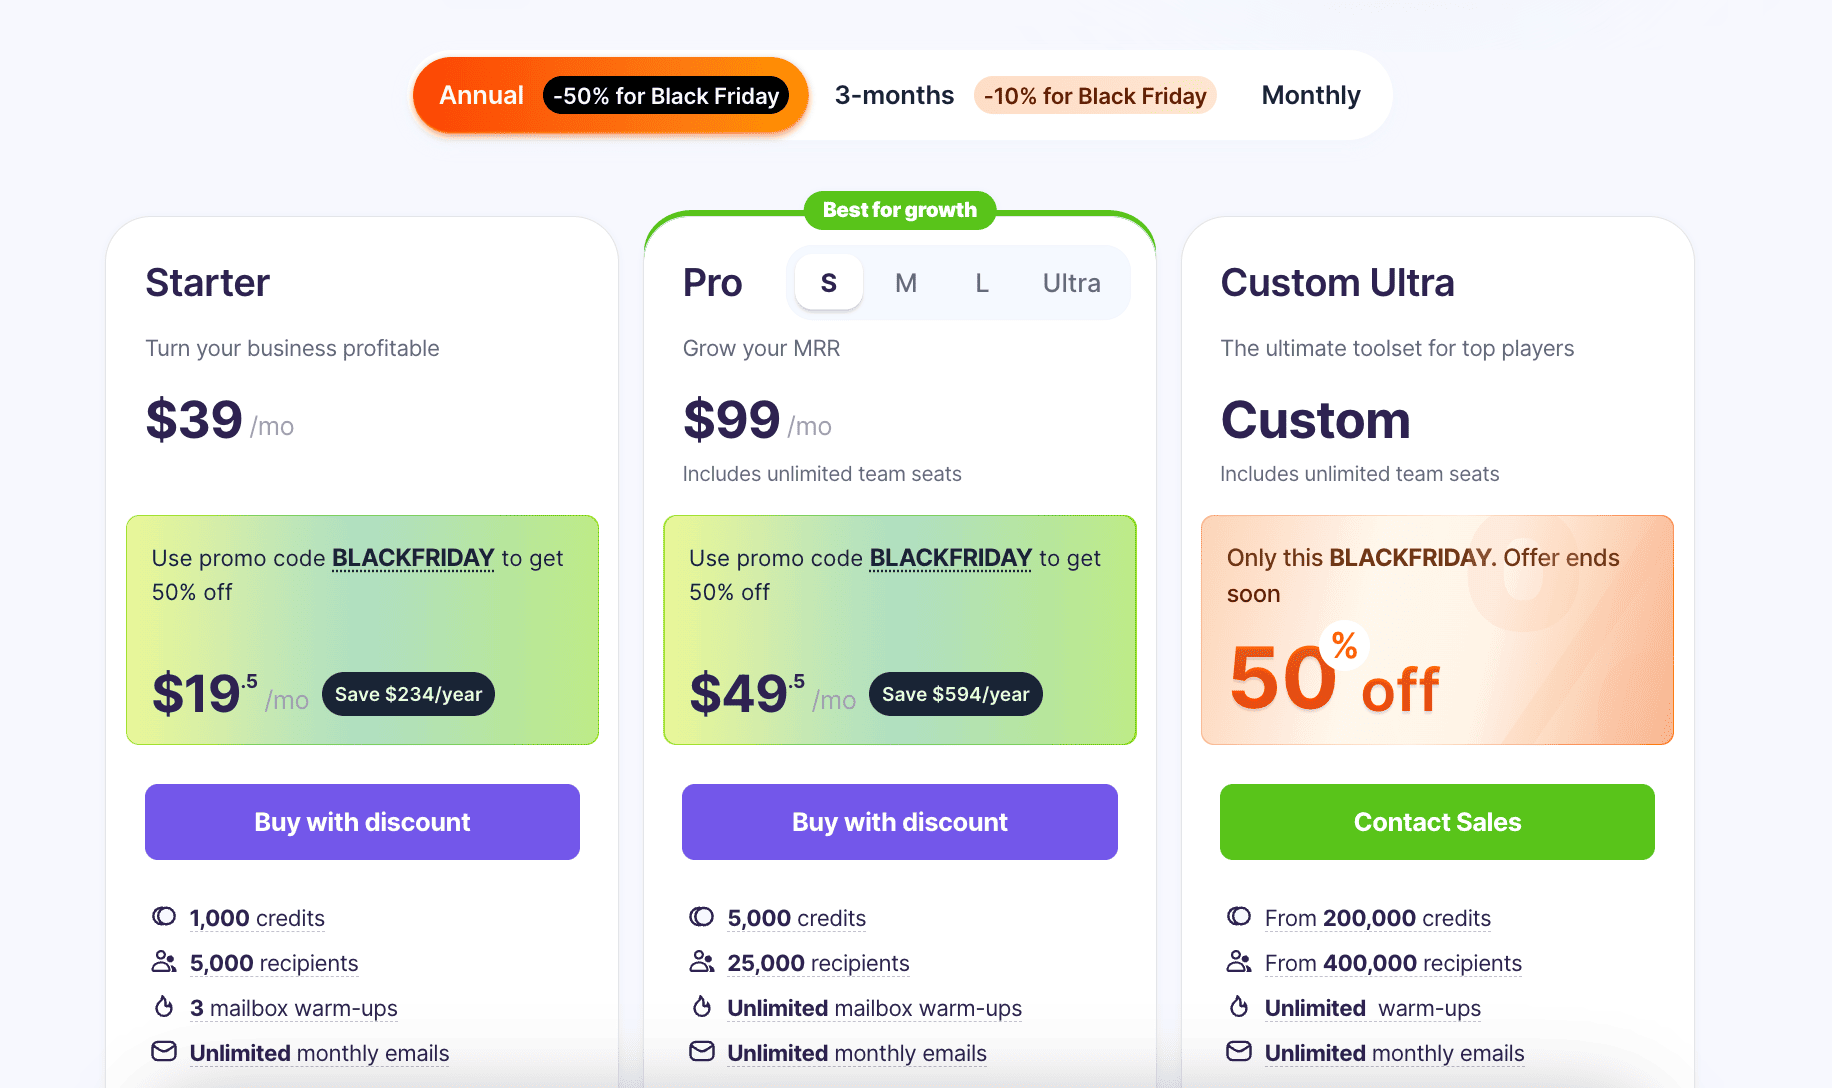Click the credits icon in the Starter card
1832x1088 pixels.
coord(163,916)
